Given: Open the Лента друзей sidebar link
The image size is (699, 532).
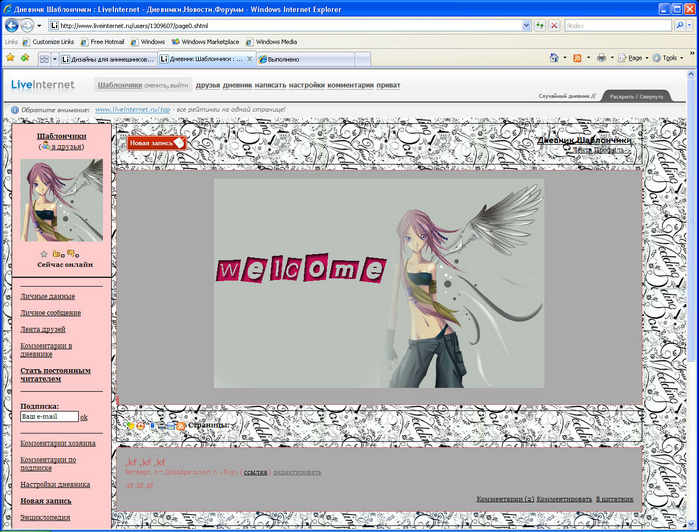Looking at the screenshot, I should (43, 329).
